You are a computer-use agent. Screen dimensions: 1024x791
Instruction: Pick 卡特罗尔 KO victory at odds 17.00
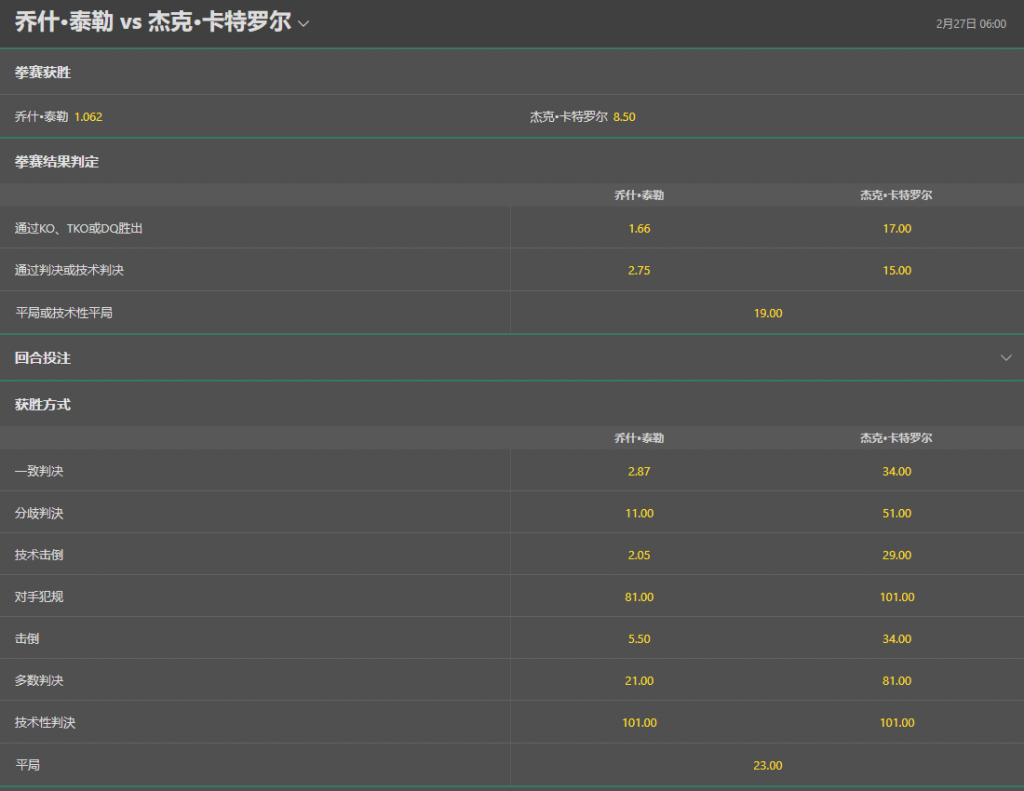click(896, 228)
